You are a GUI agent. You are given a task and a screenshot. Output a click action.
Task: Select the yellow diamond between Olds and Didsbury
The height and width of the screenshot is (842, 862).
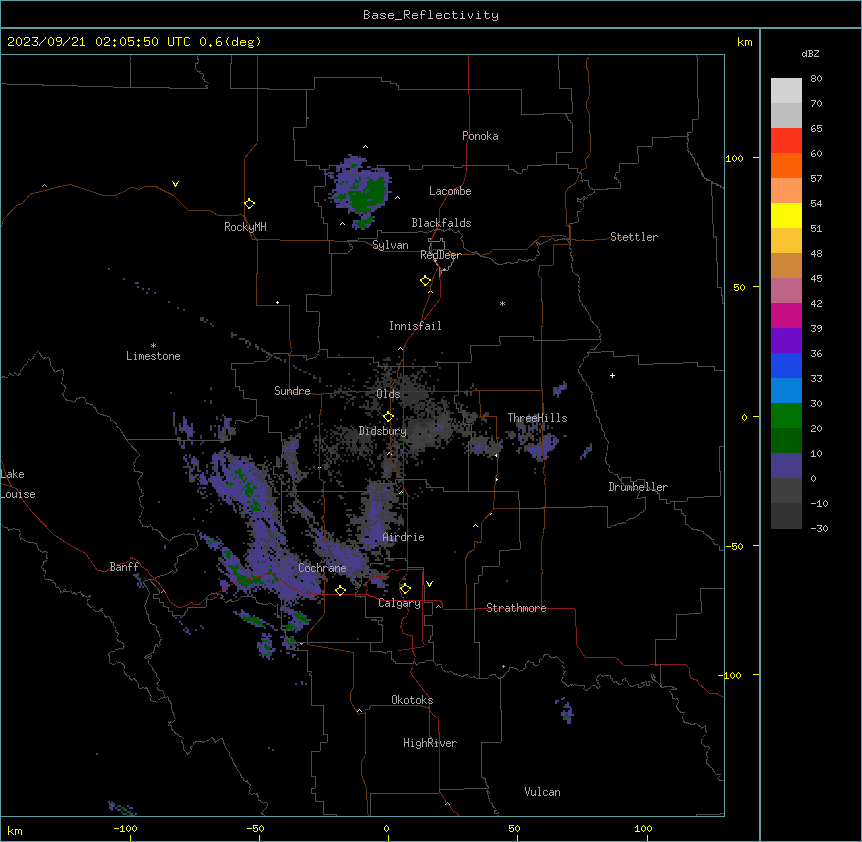[x=388, y=417]
